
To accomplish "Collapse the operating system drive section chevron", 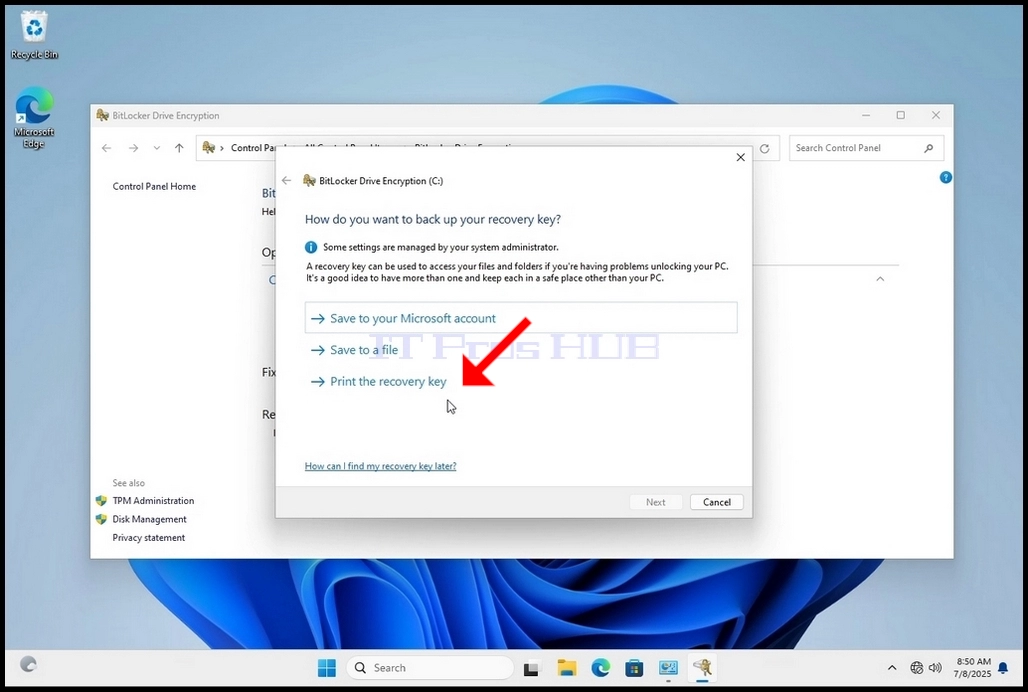I will coord(880,279).
